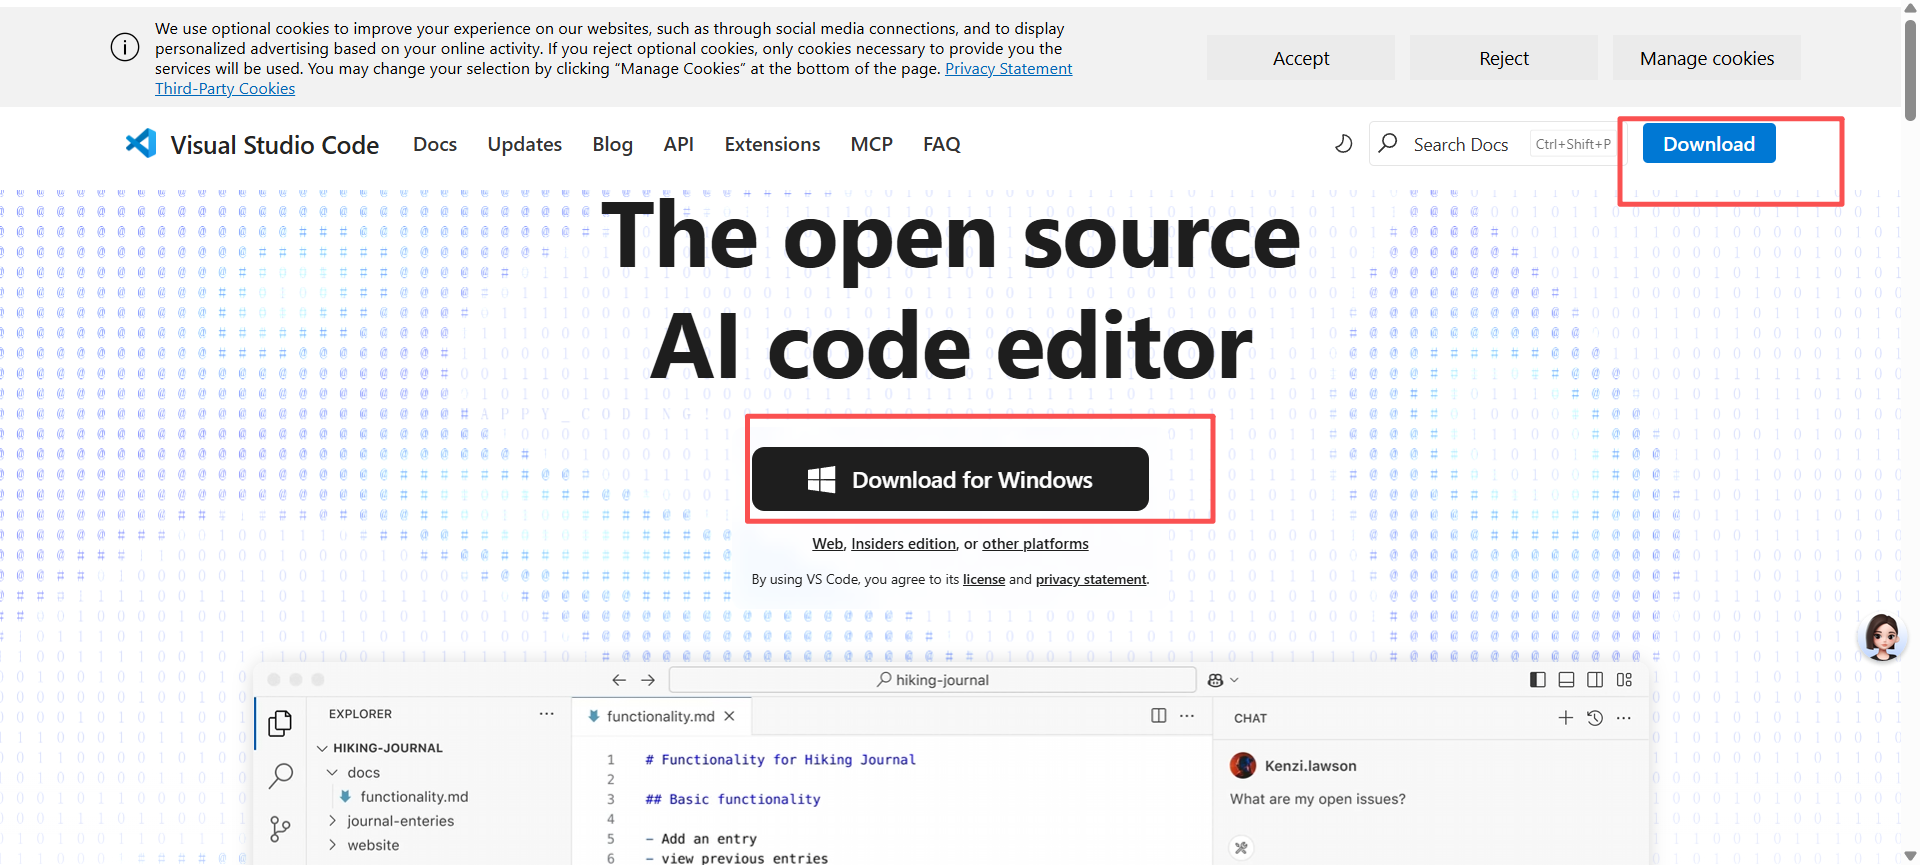1920x865 pixels.
Task: Open the Extensions navigation link
Action: pyautogui.click(x=773, y=144)
